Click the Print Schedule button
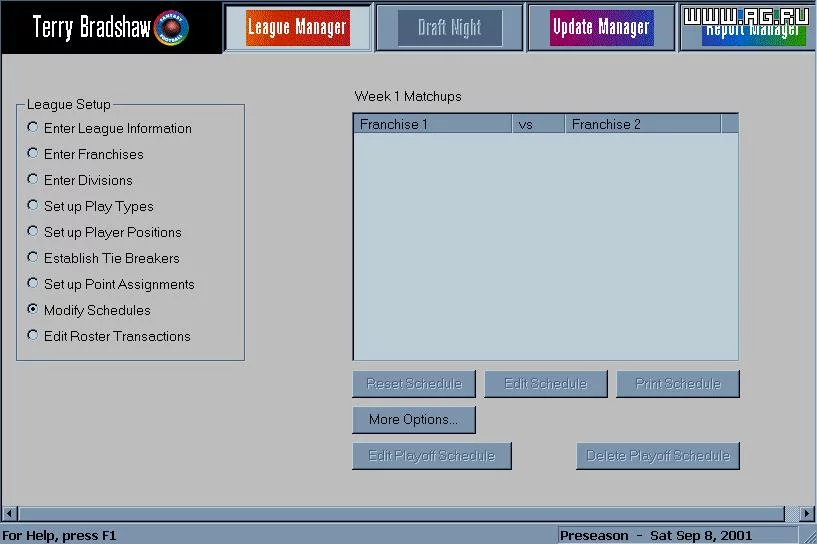 click(678, 384)
